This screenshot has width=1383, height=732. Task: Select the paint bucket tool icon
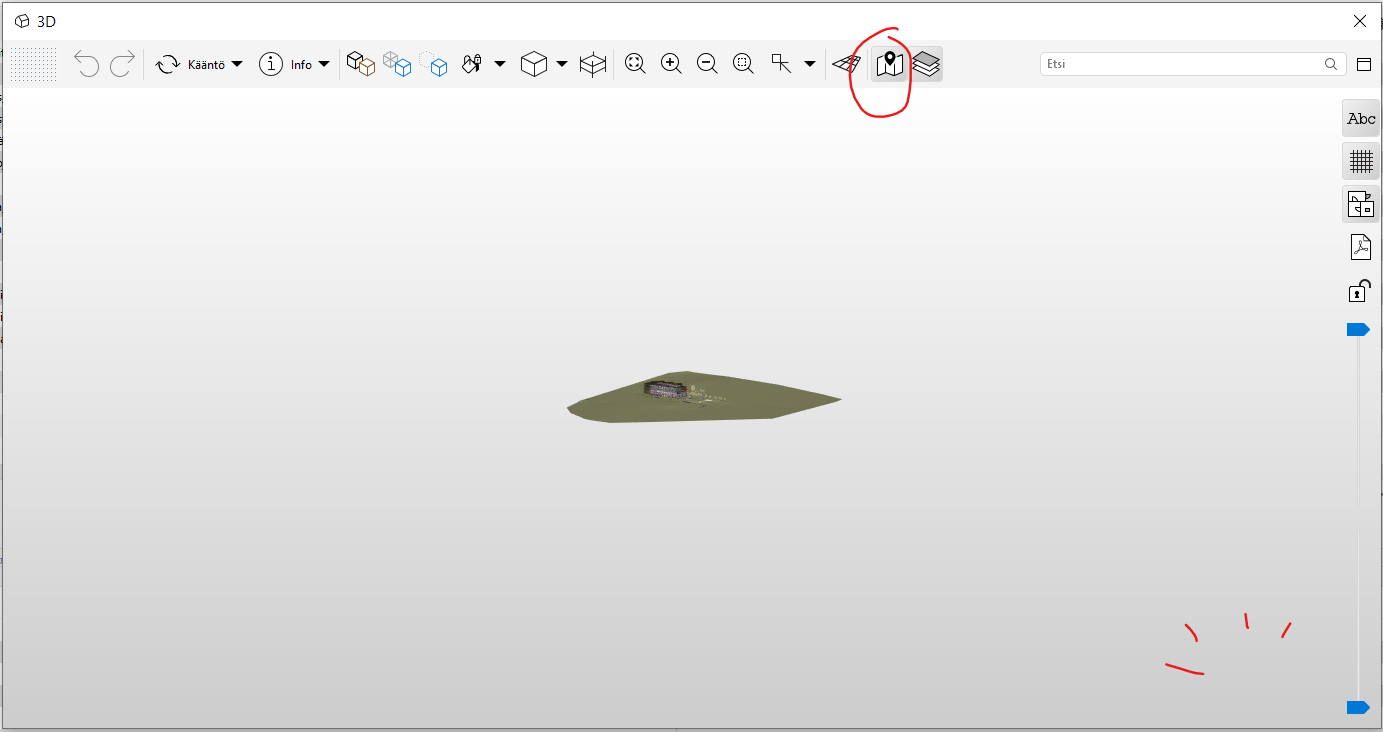(472, 64)
